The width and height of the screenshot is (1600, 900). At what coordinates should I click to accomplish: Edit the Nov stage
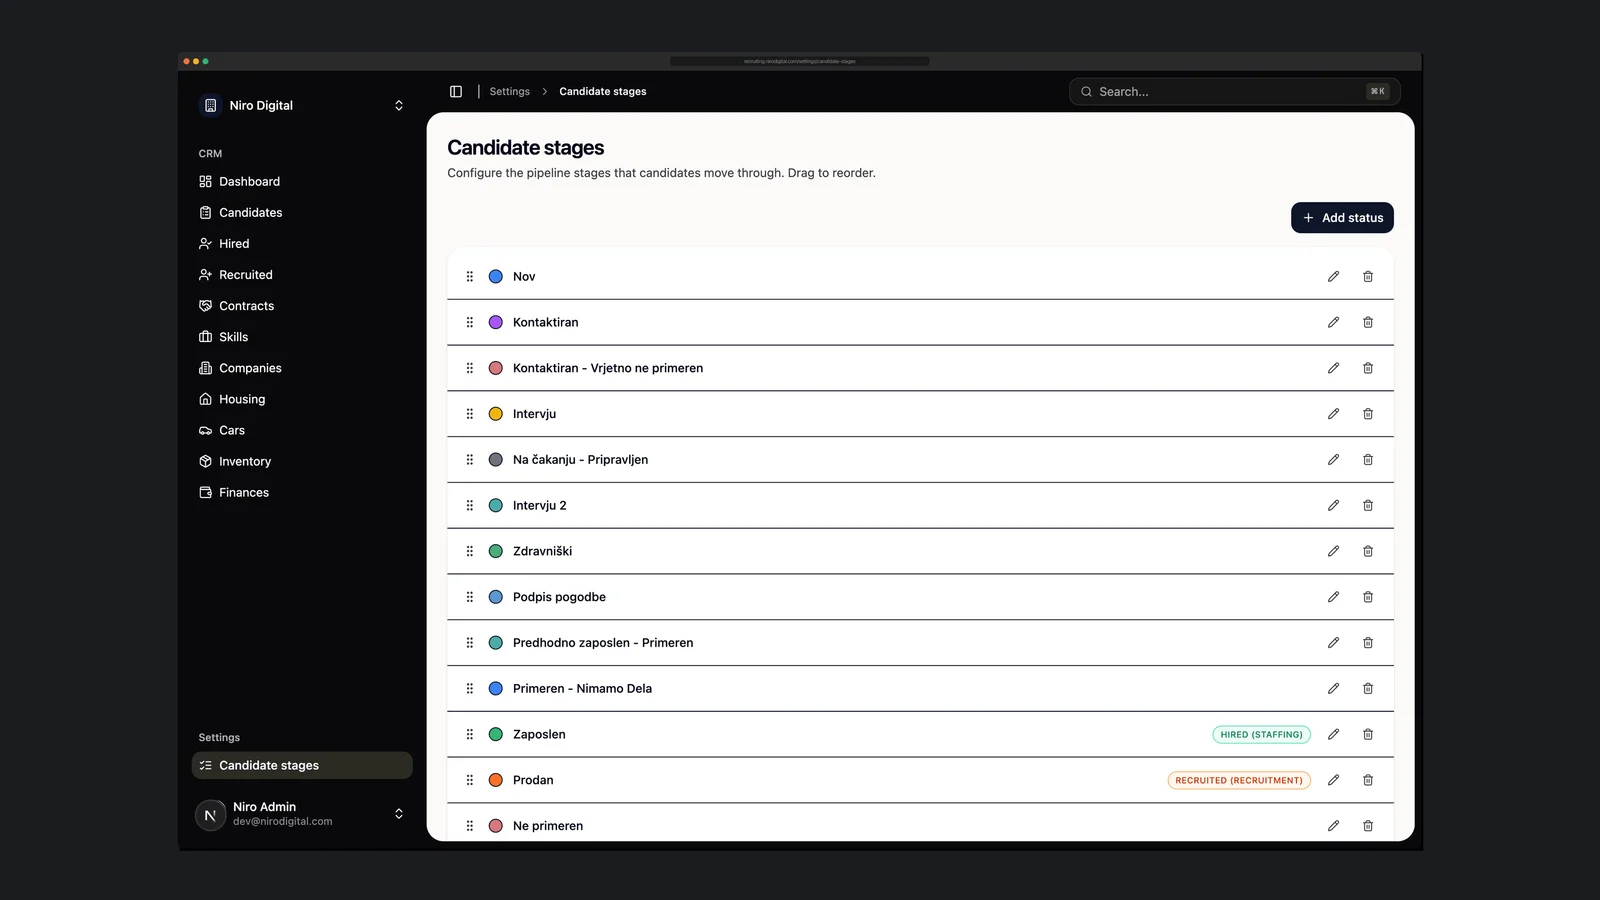(x=1333, y=276)
